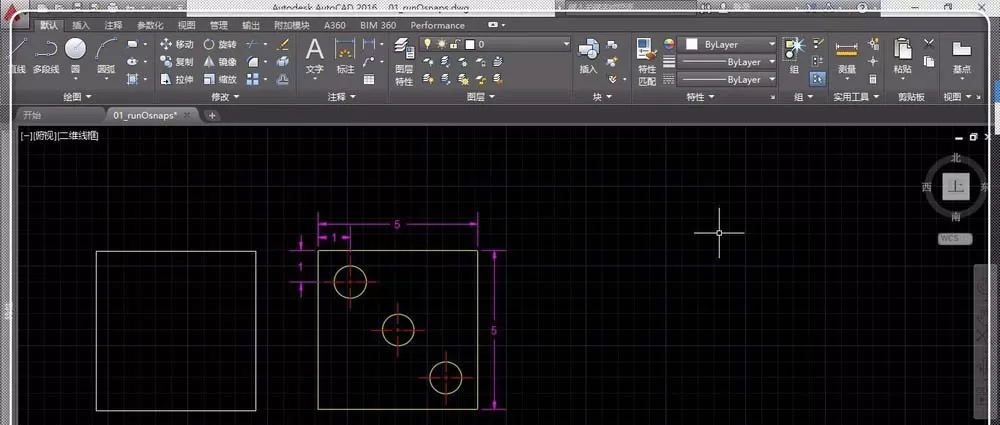Switch to the Insert (插入) ribbon tab

tap(81, 26)
